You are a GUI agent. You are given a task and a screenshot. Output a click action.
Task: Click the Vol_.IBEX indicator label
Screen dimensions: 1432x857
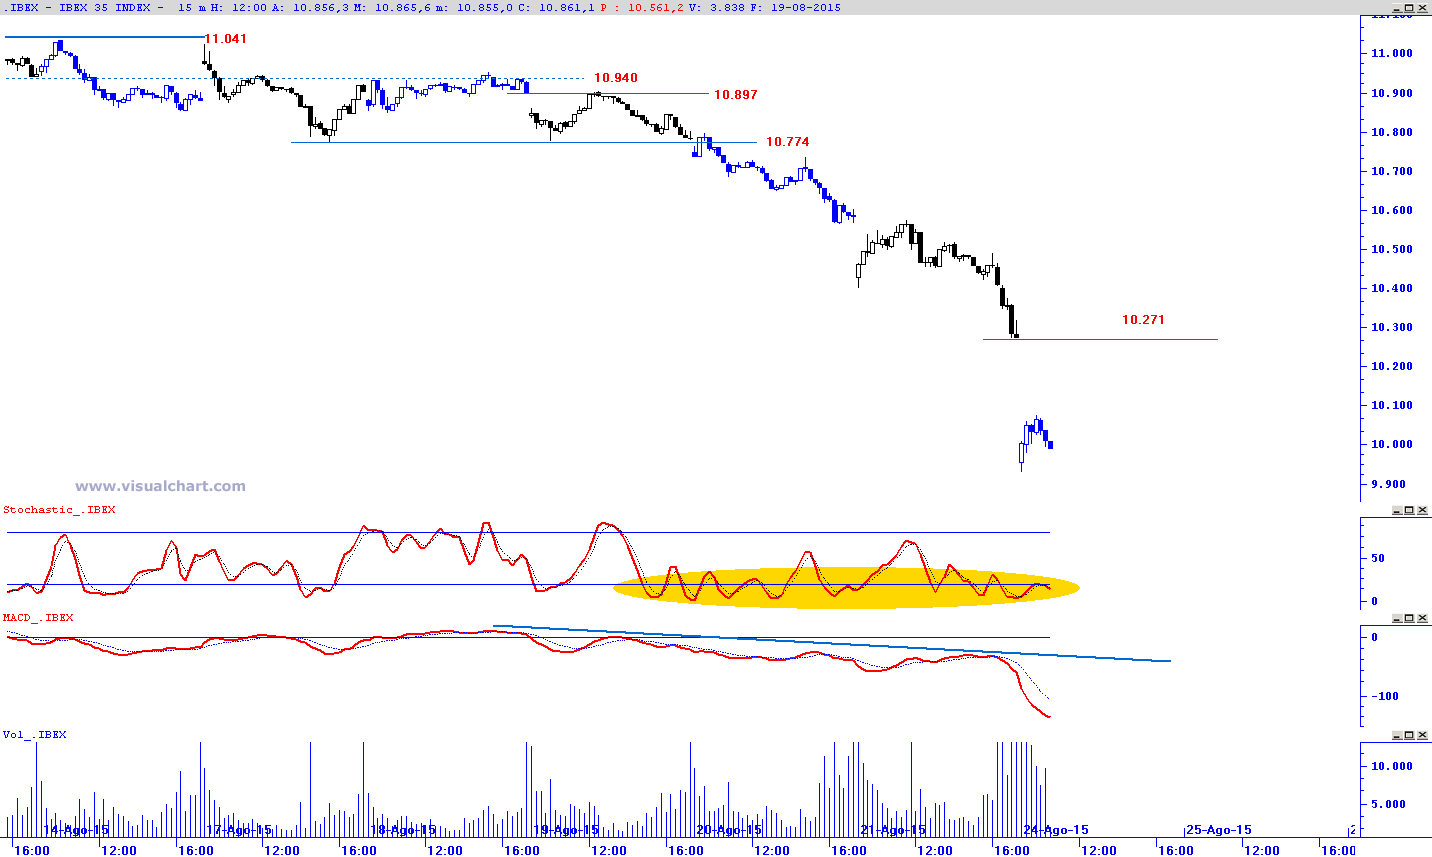[35, 735]
